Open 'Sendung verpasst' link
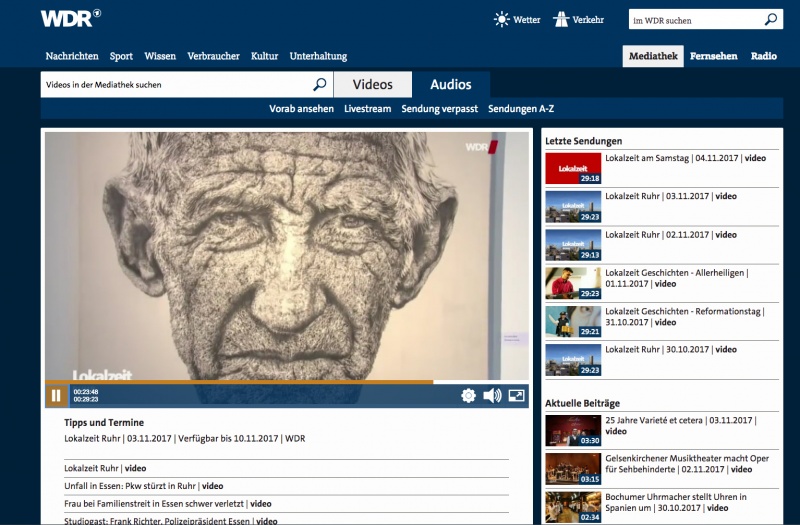This screenshot has width=800, height=525. pyautogui.click(x=440, y=109)
